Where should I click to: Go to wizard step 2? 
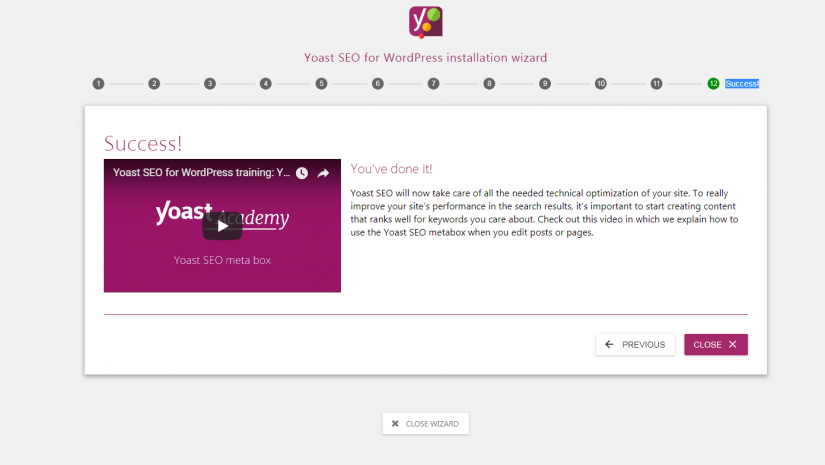click(154, 84)
